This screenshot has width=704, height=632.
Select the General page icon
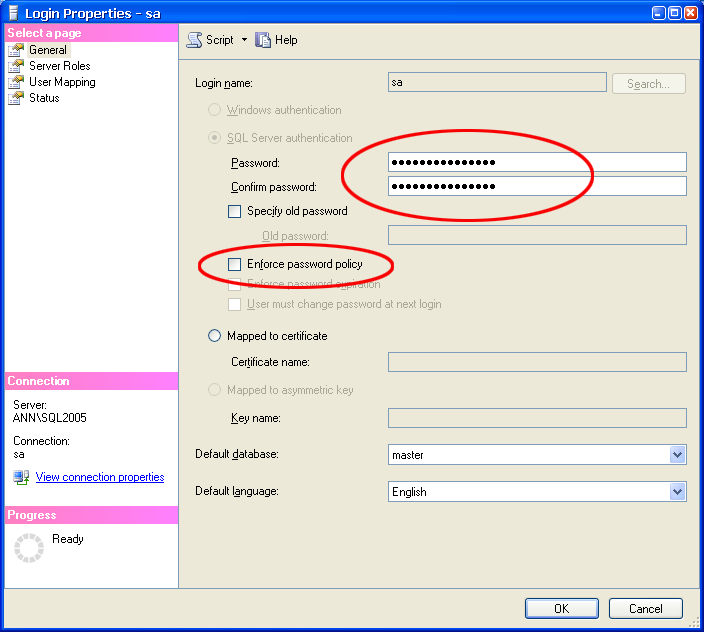point(16,50)
